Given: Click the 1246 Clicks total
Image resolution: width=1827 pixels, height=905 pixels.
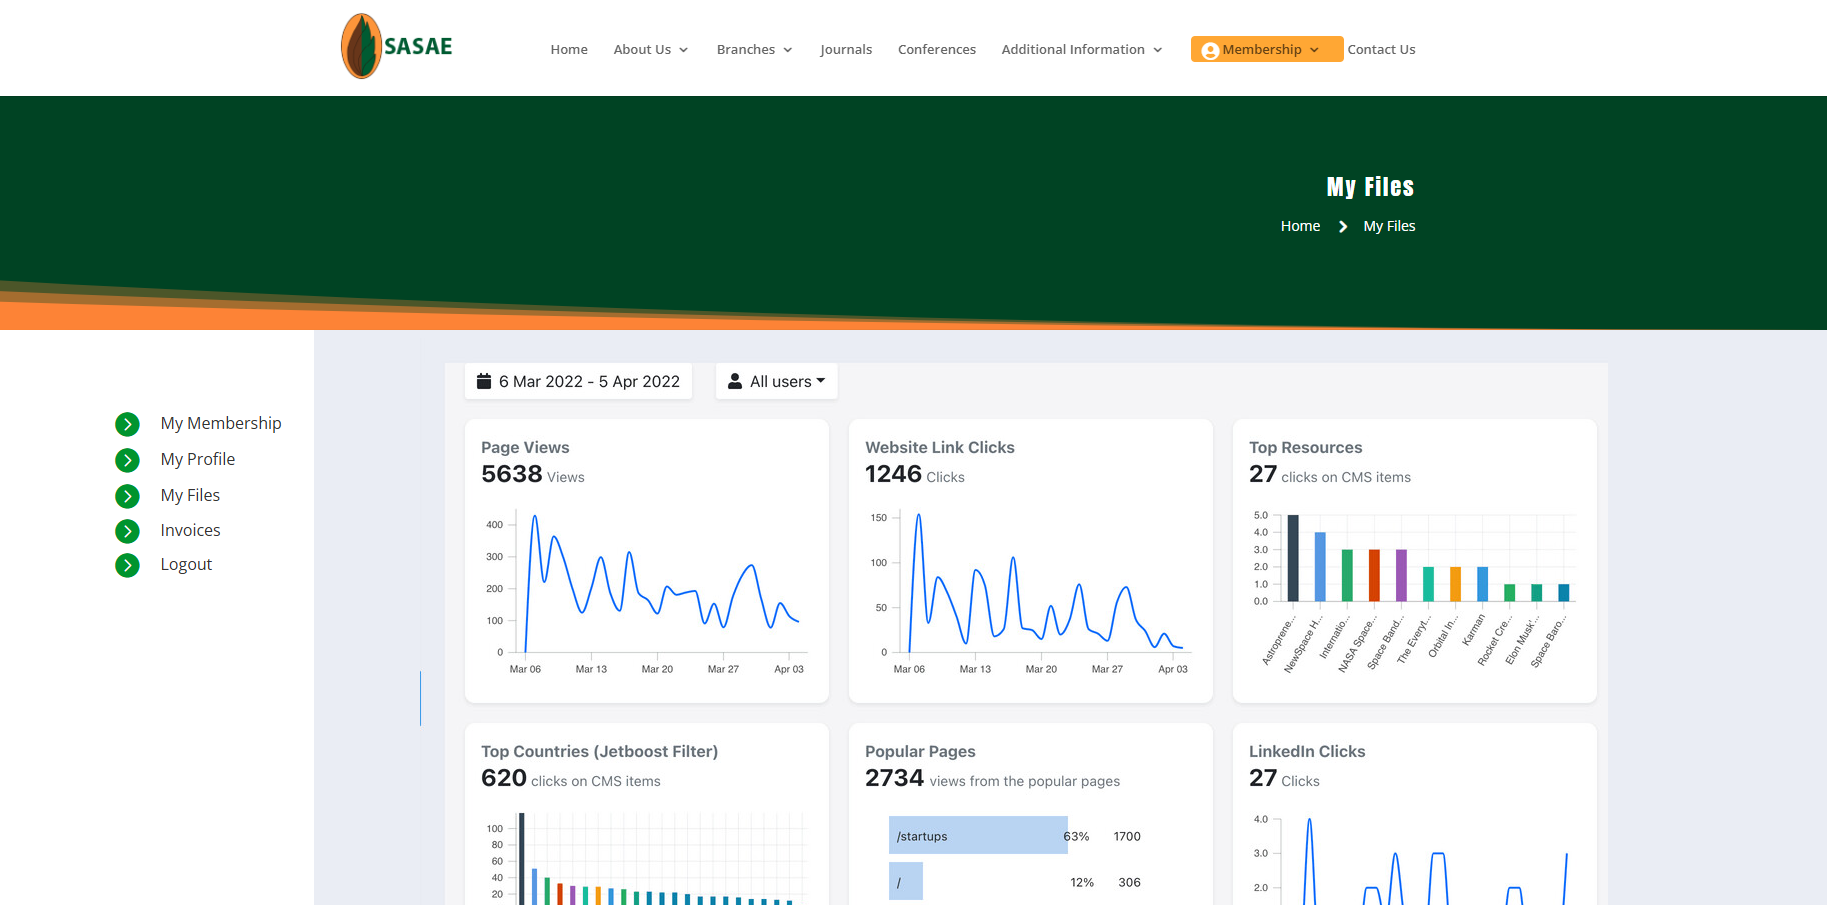Looking at the screenshot, I should (x=914, y=474).
